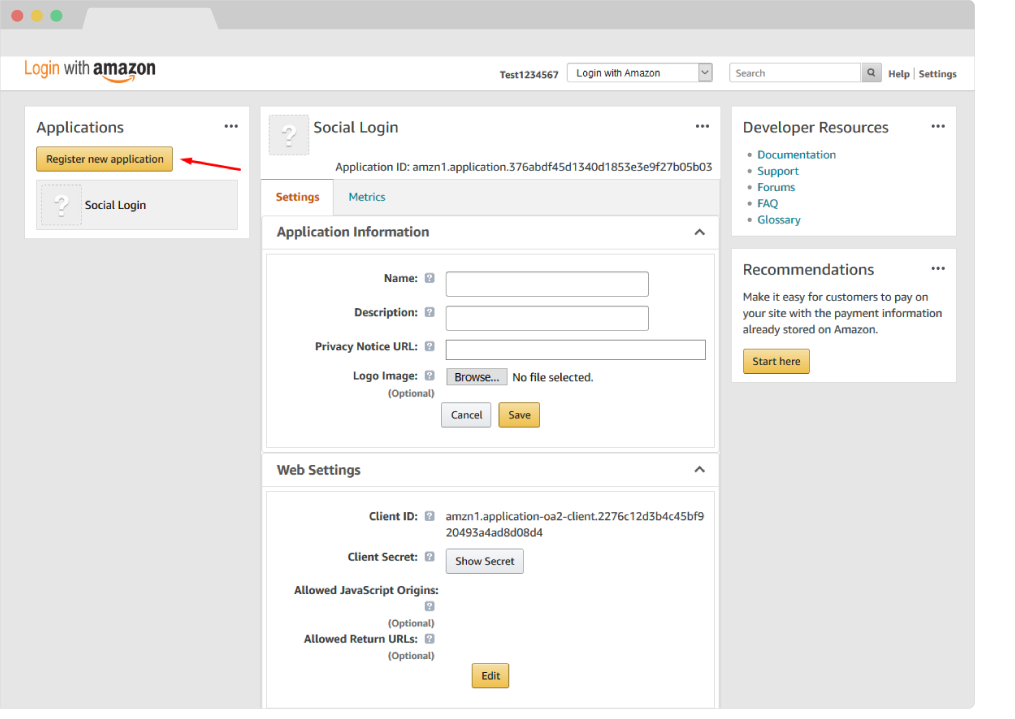Reveal client secret with Show Secret
Screen dimensions: 1015x719
484,561
